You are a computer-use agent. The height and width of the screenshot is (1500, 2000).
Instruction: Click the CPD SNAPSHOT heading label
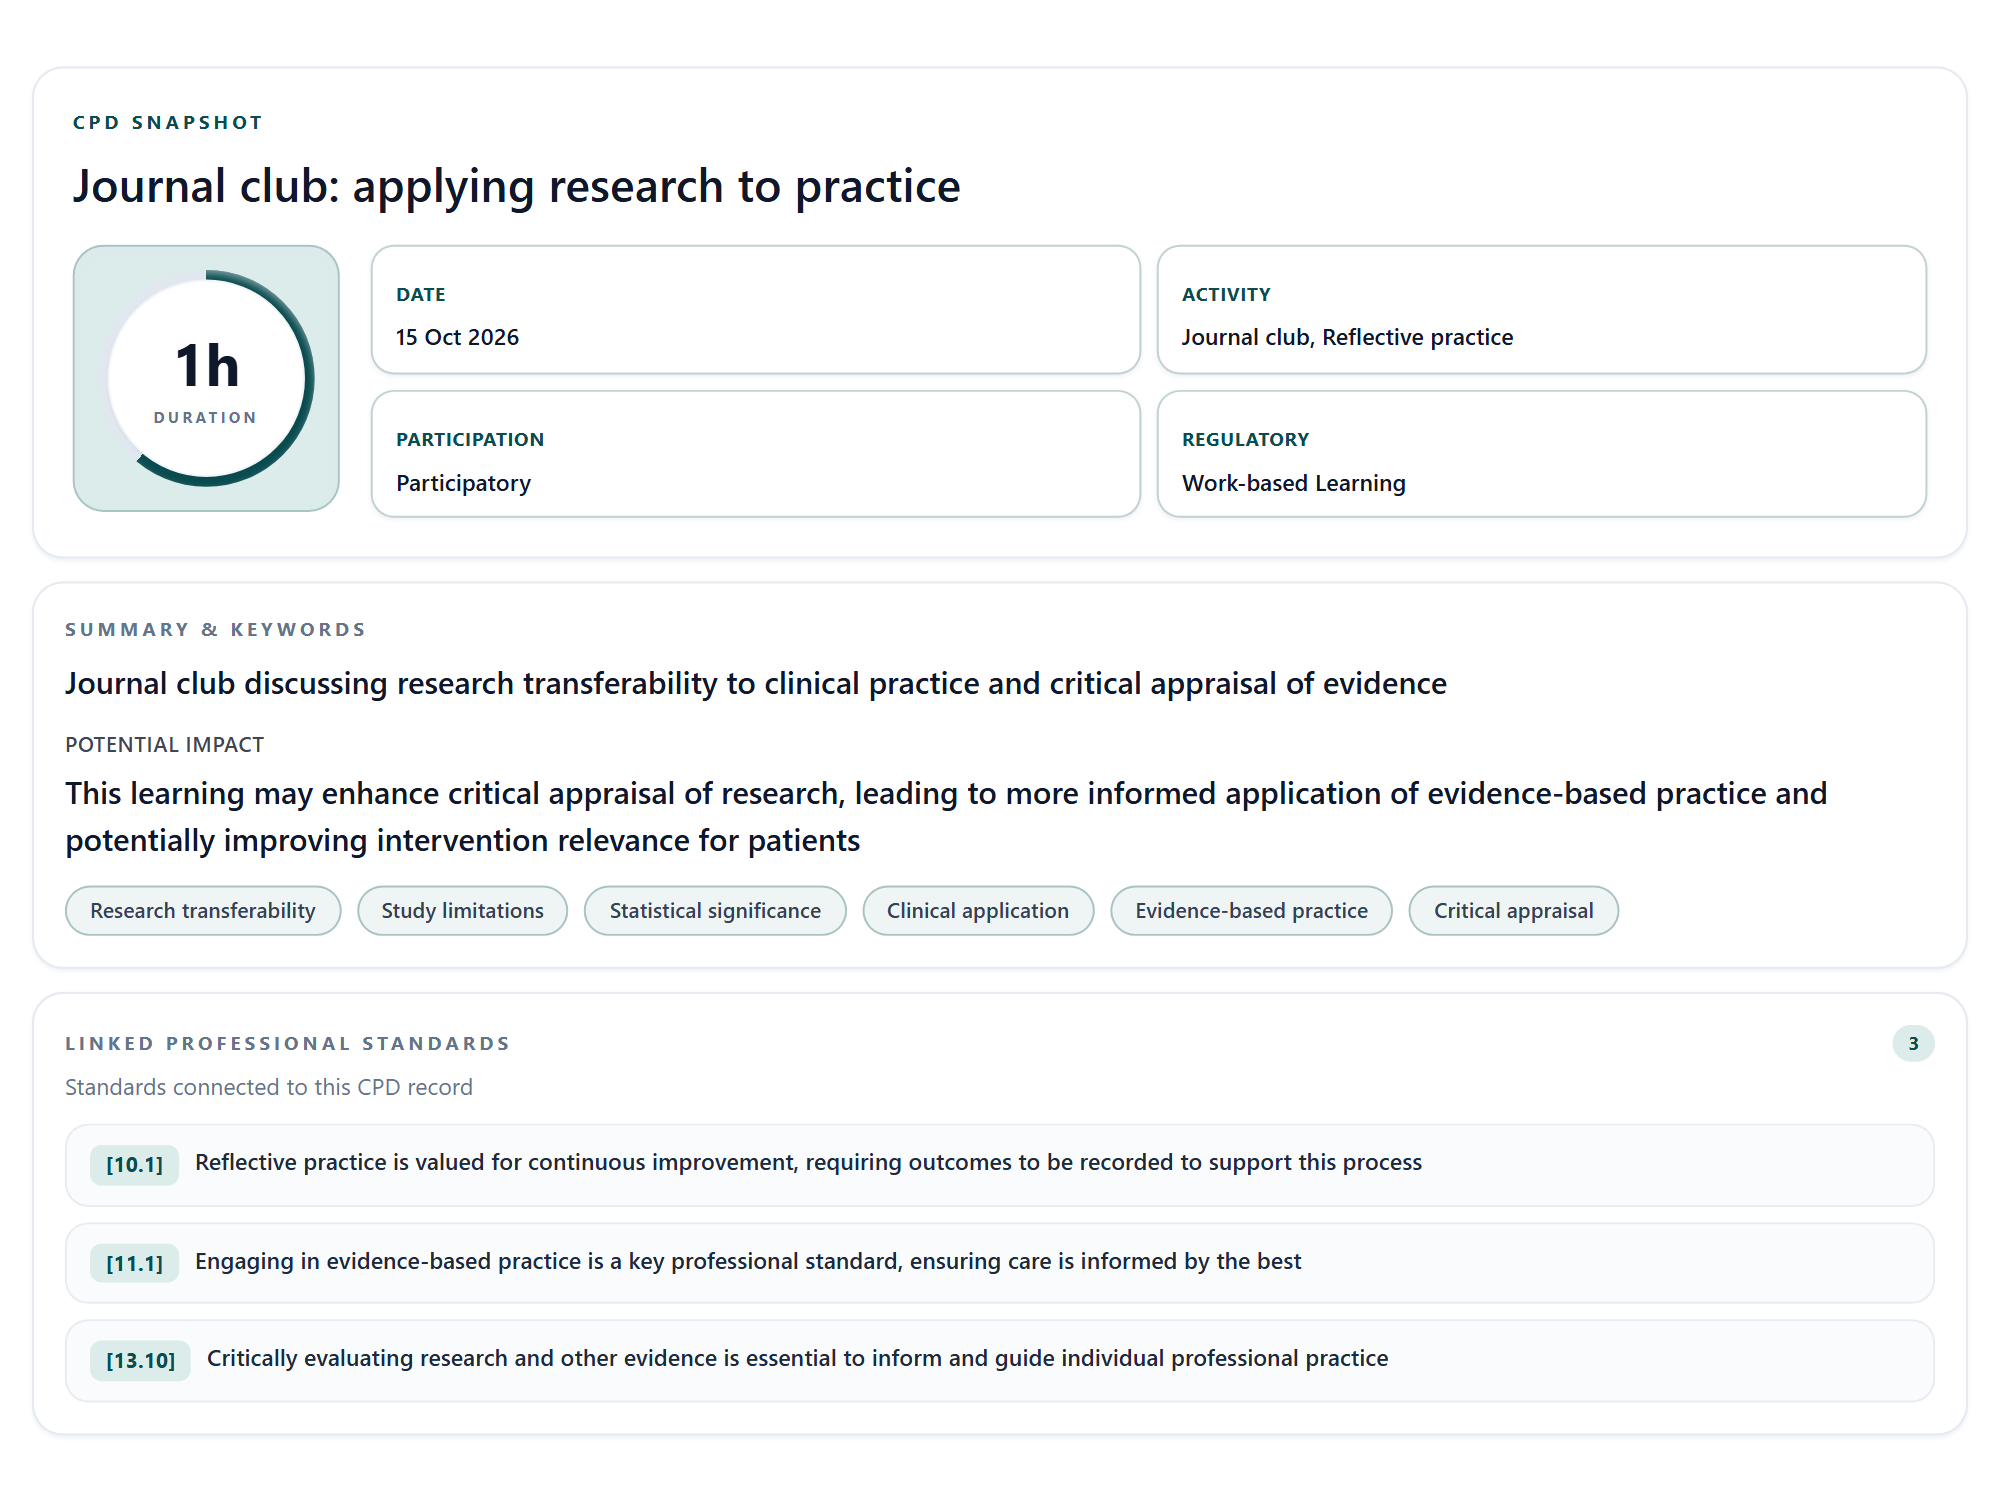pos(168,123)
